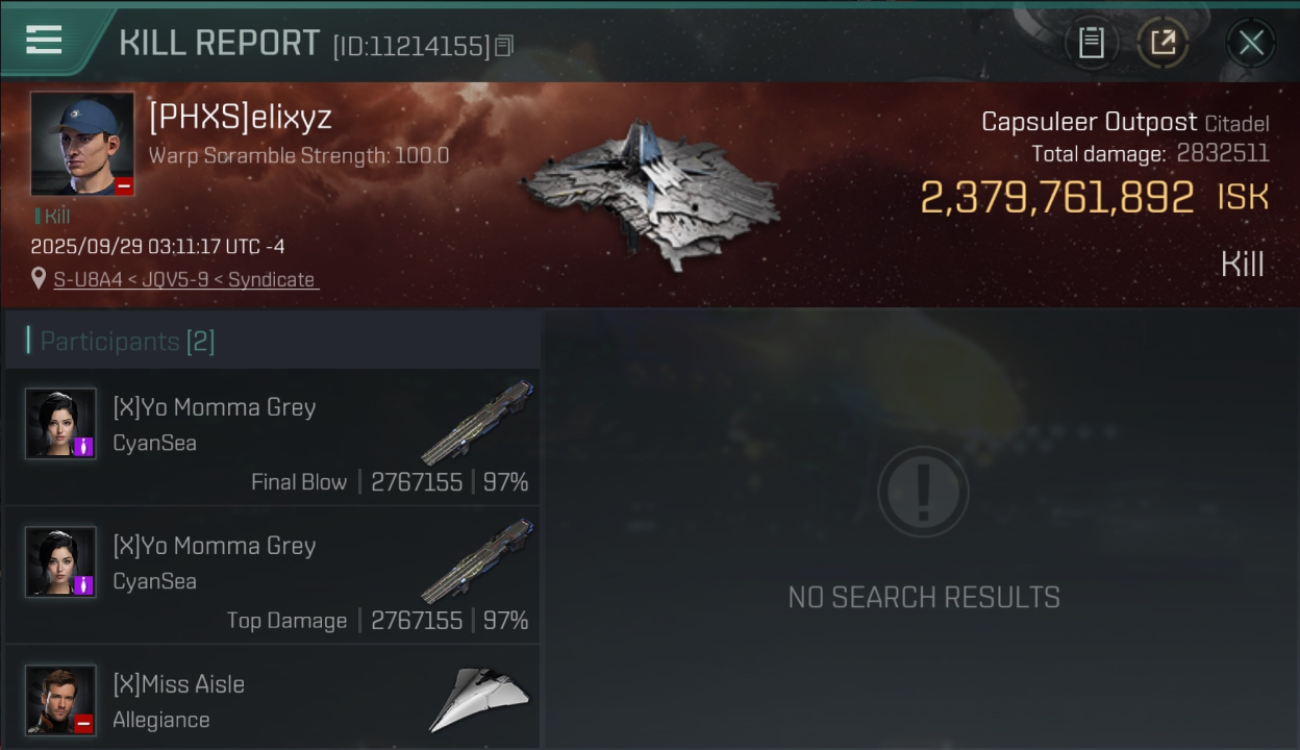
Task: Copy the kill report ID icon
Action: [504, 46]
